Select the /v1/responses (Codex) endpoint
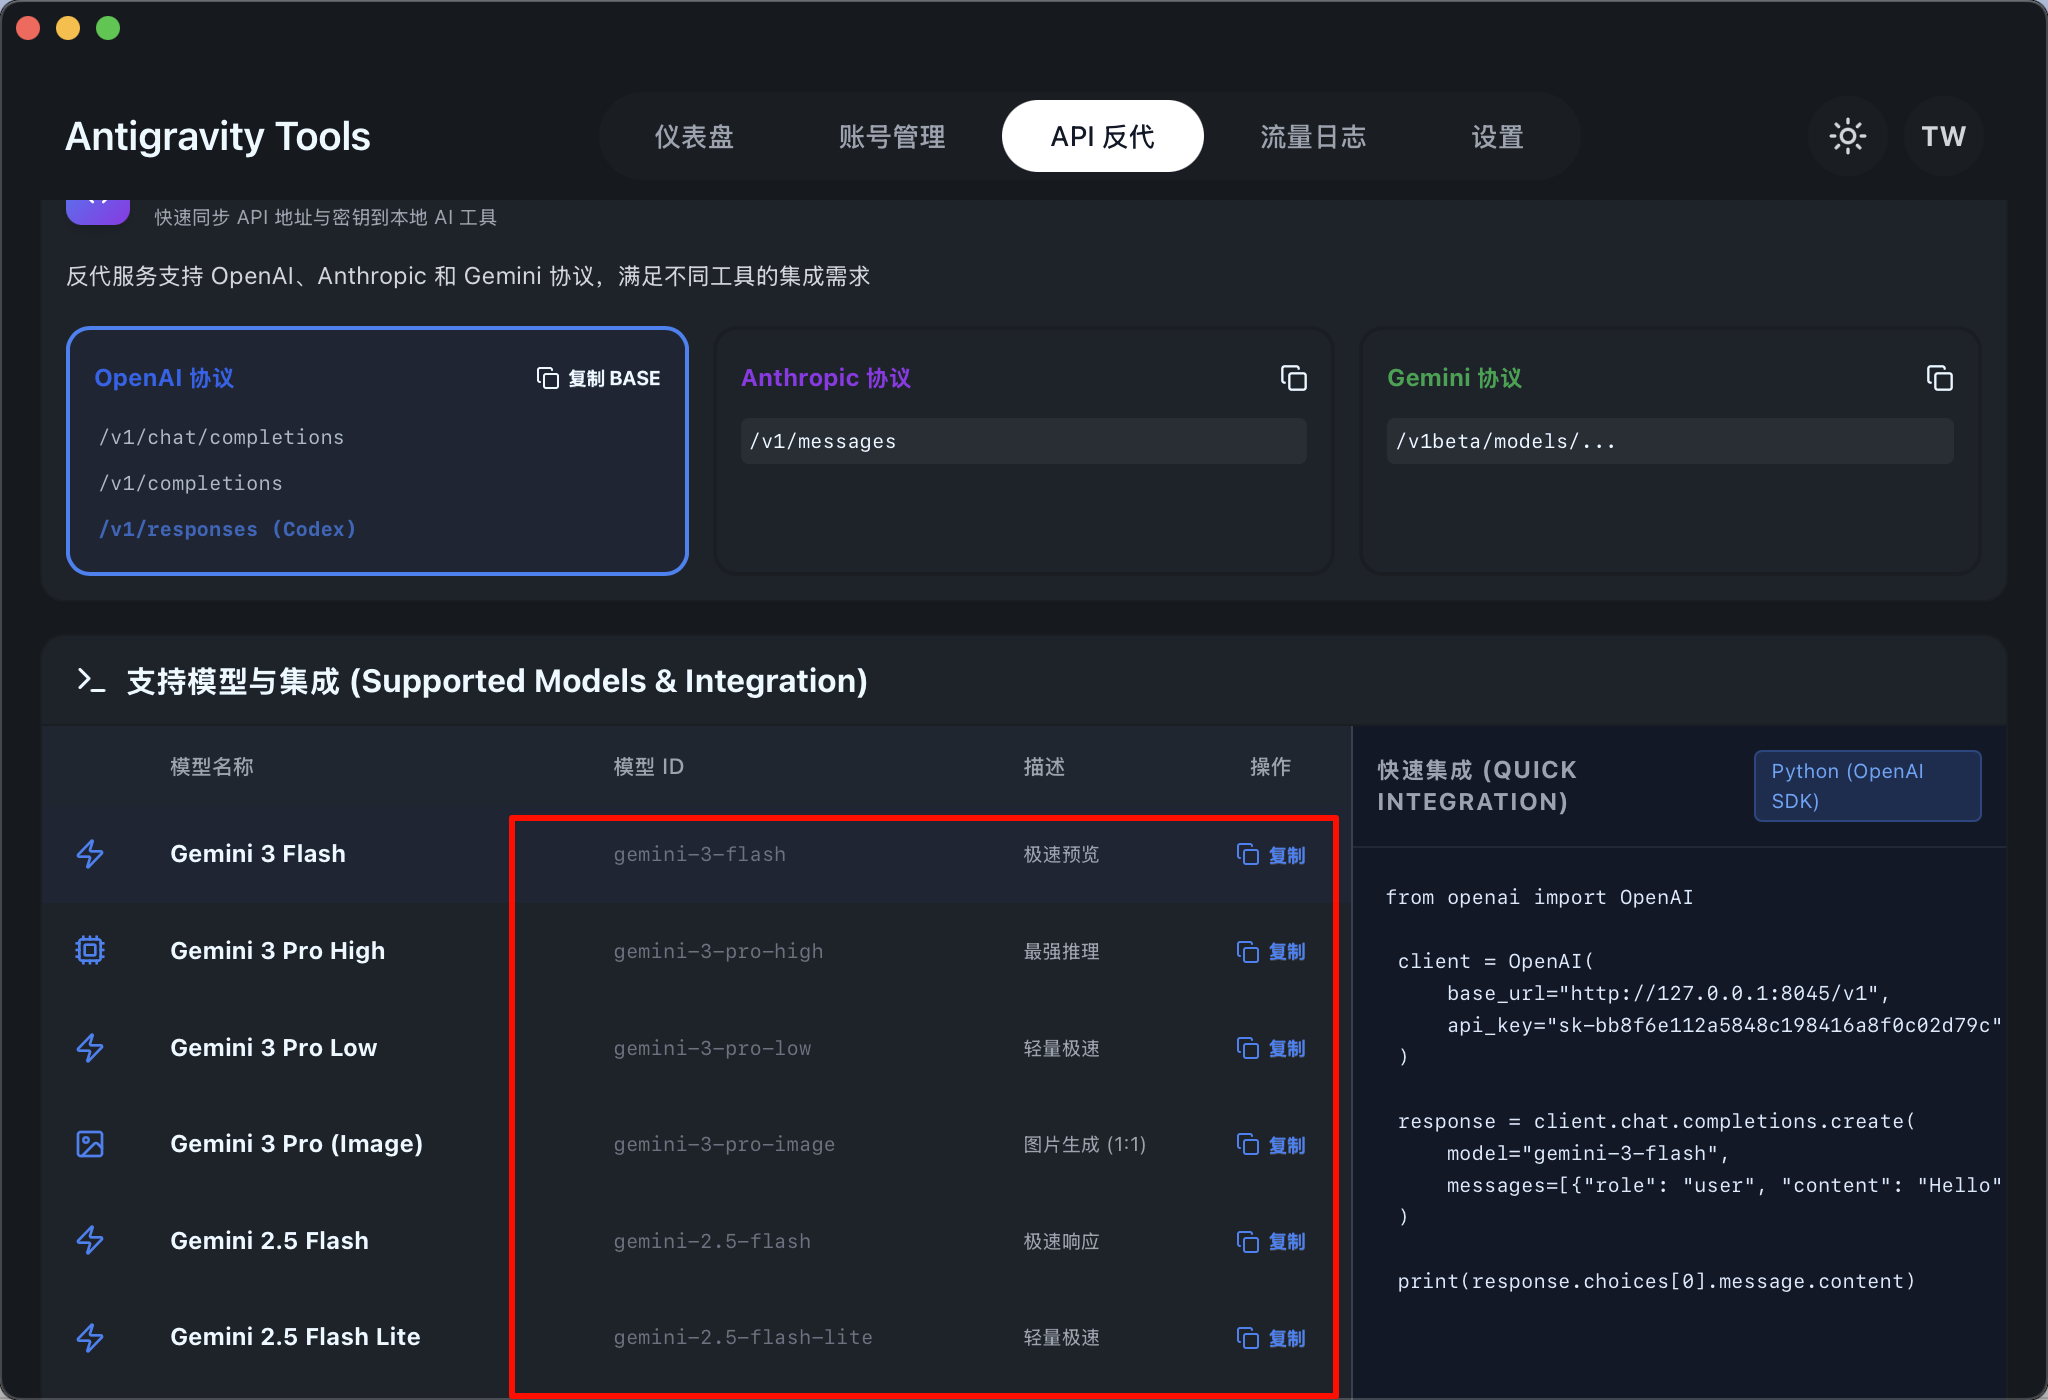This screenshot has height=1400, width=2048. tap(227, 529)
